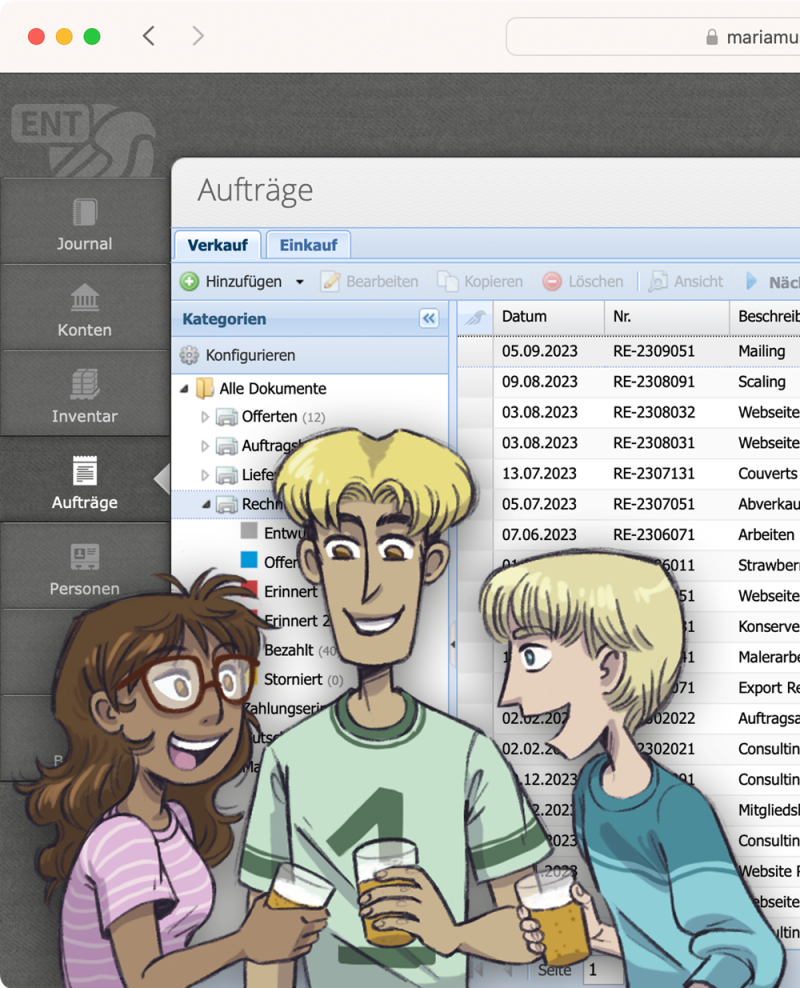Open Personen module
This screenshot has width=800, height=988.
(x=84, y=557)
